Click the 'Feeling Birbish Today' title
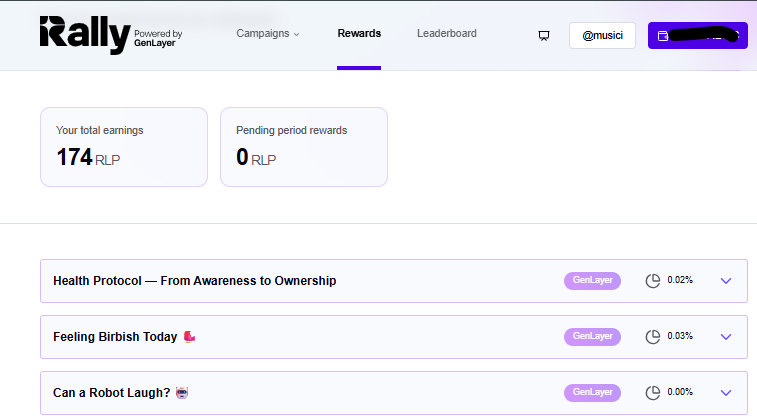Screen dimensions: 757x418 (115, 337)
